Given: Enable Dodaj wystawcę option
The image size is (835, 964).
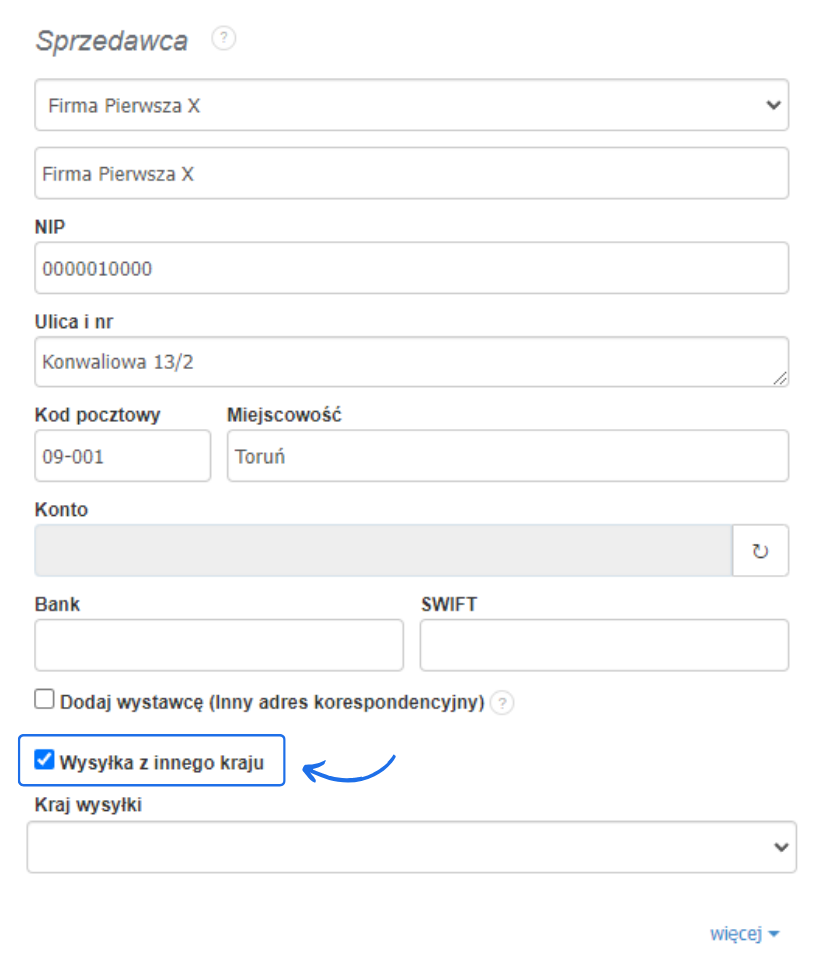Looking at the screenshot, I should (x=43, y=699).
